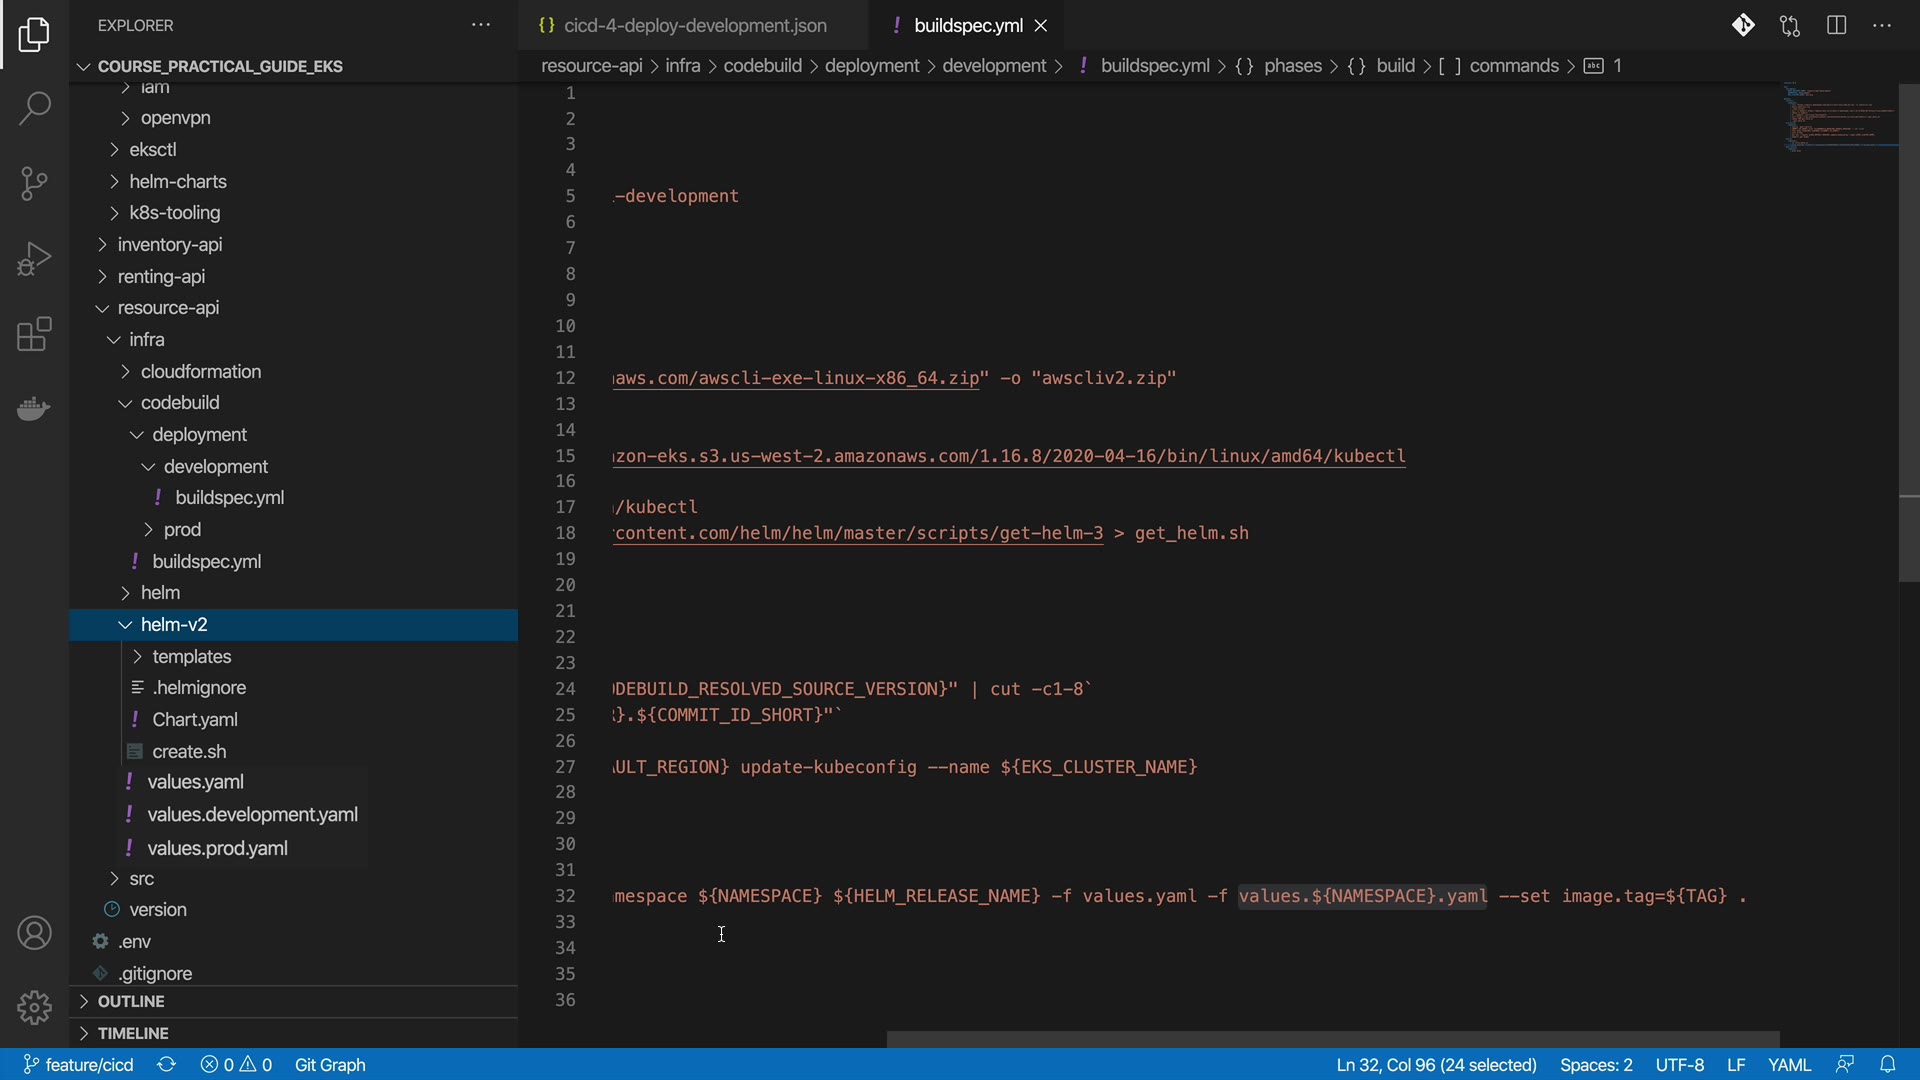Open the Manage gear icon
The width and height of the screenshot is (1920, 1080).
pyautogui.click(x=34, y=1007)
